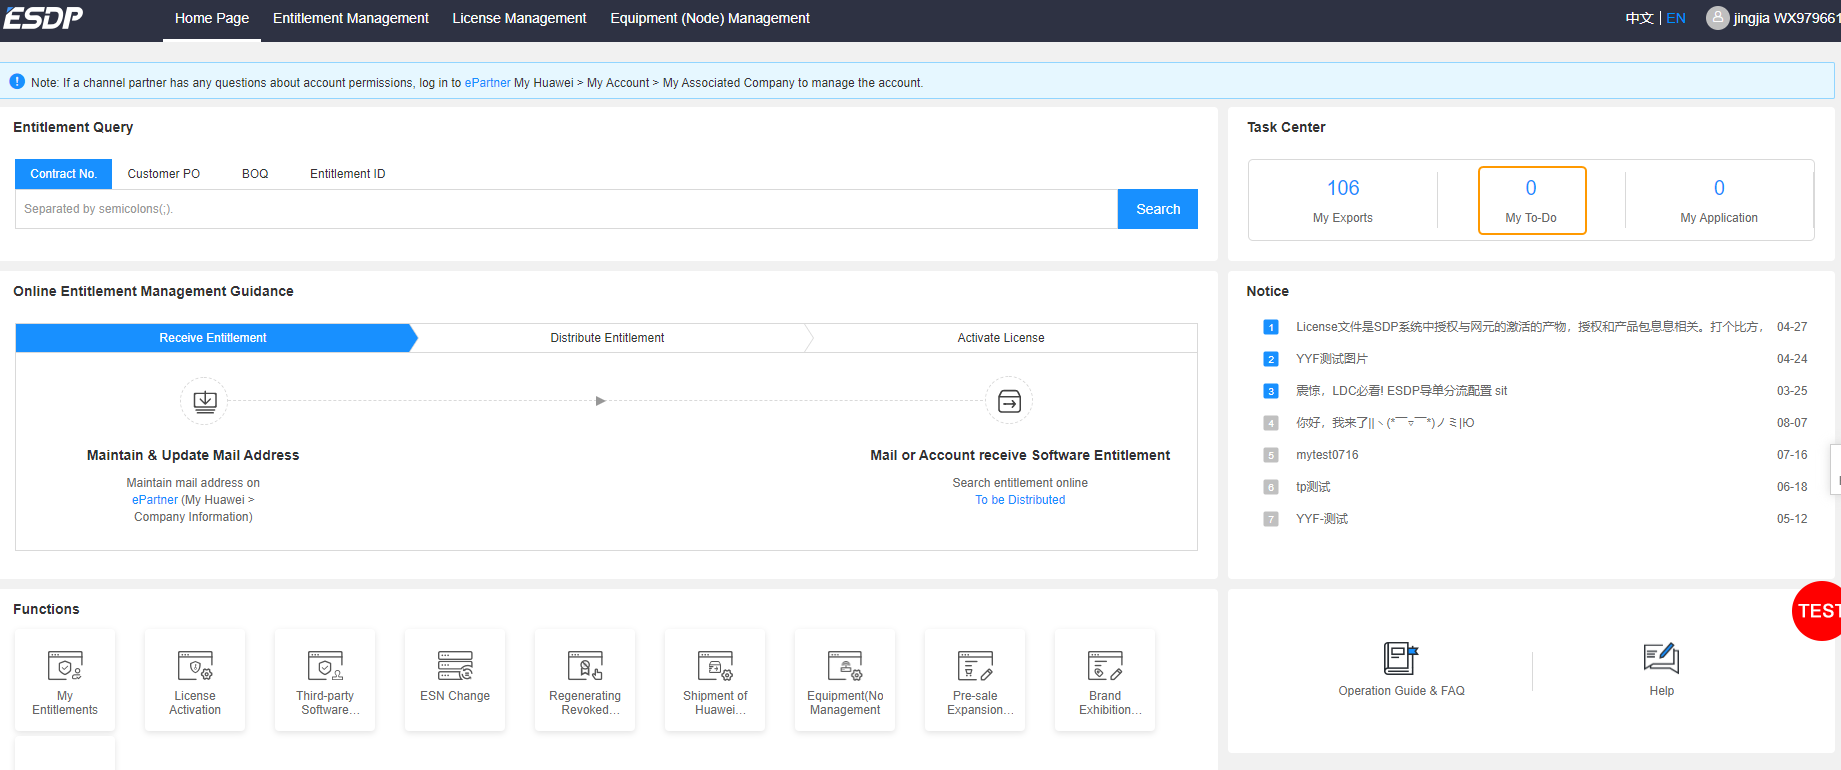
Task: Click the user avatar icon
Action: point(1717,18)
